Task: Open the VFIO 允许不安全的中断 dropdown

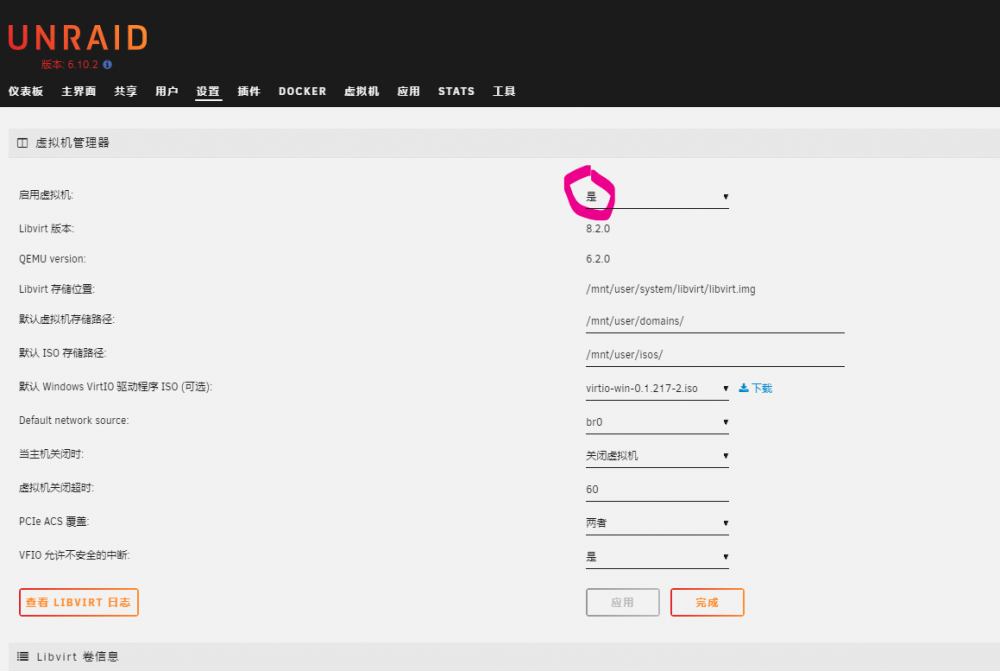Action: tap(657, 557)
